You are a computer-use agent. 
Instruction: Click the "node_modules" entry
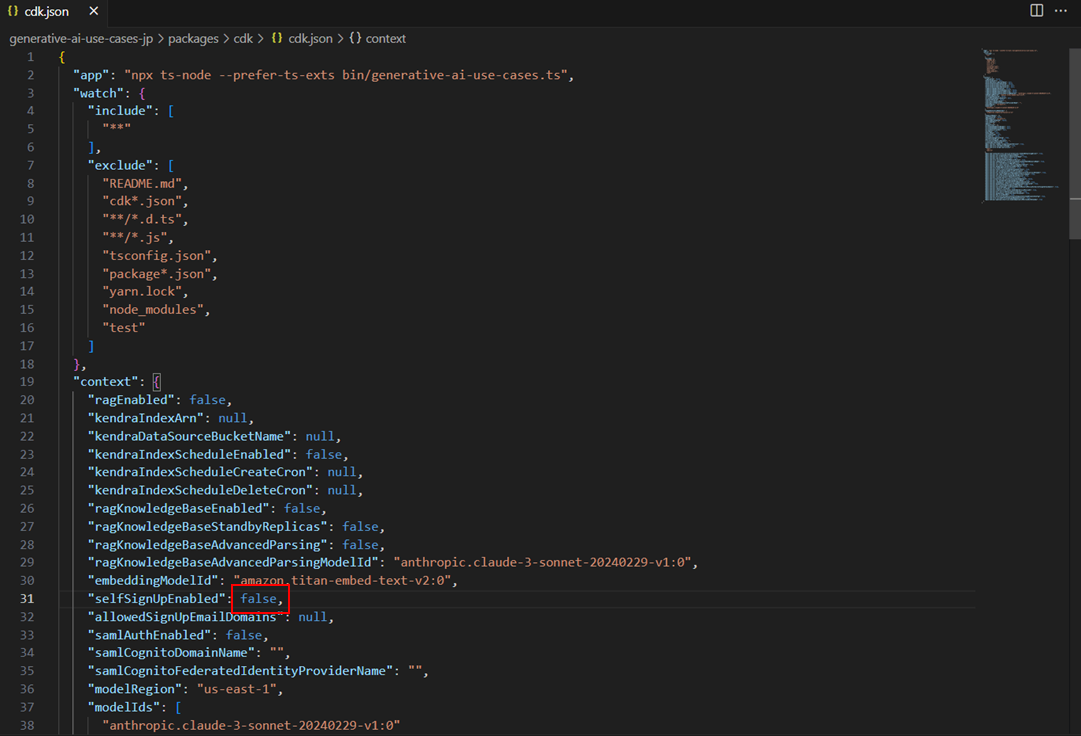point(153,310)
